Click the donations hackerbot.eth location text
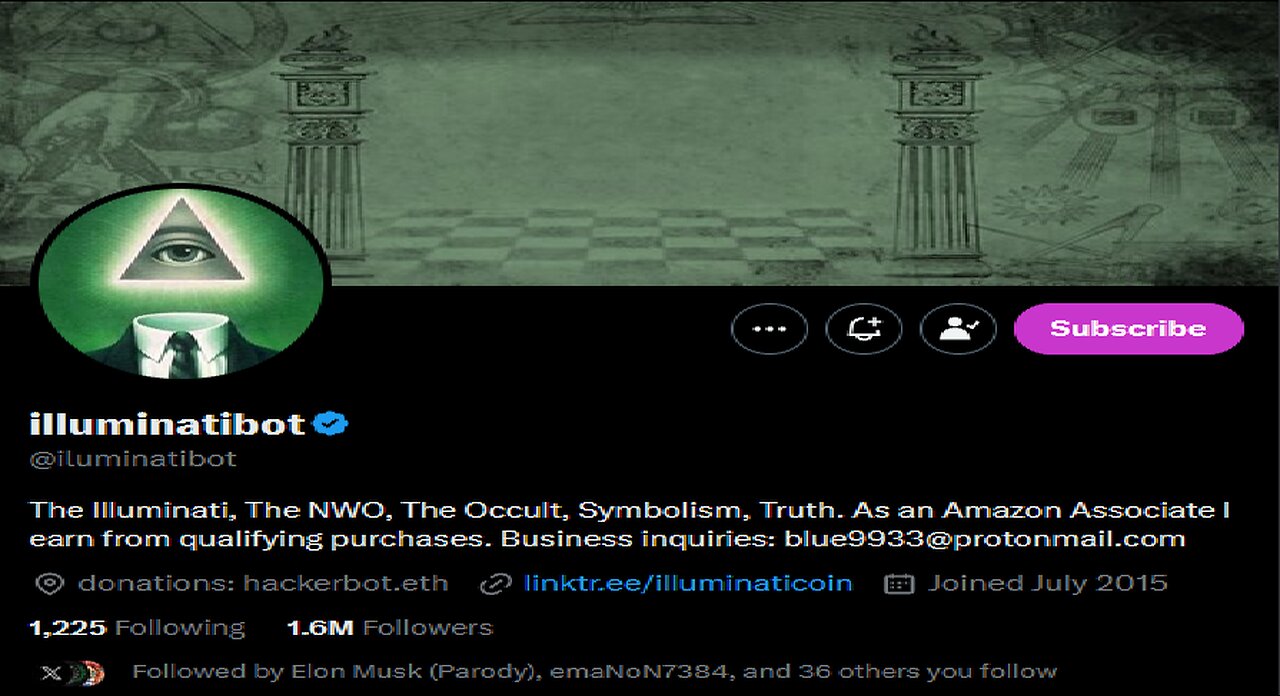The width and height of the screenshot is (1280, 696). coord(262,583)
